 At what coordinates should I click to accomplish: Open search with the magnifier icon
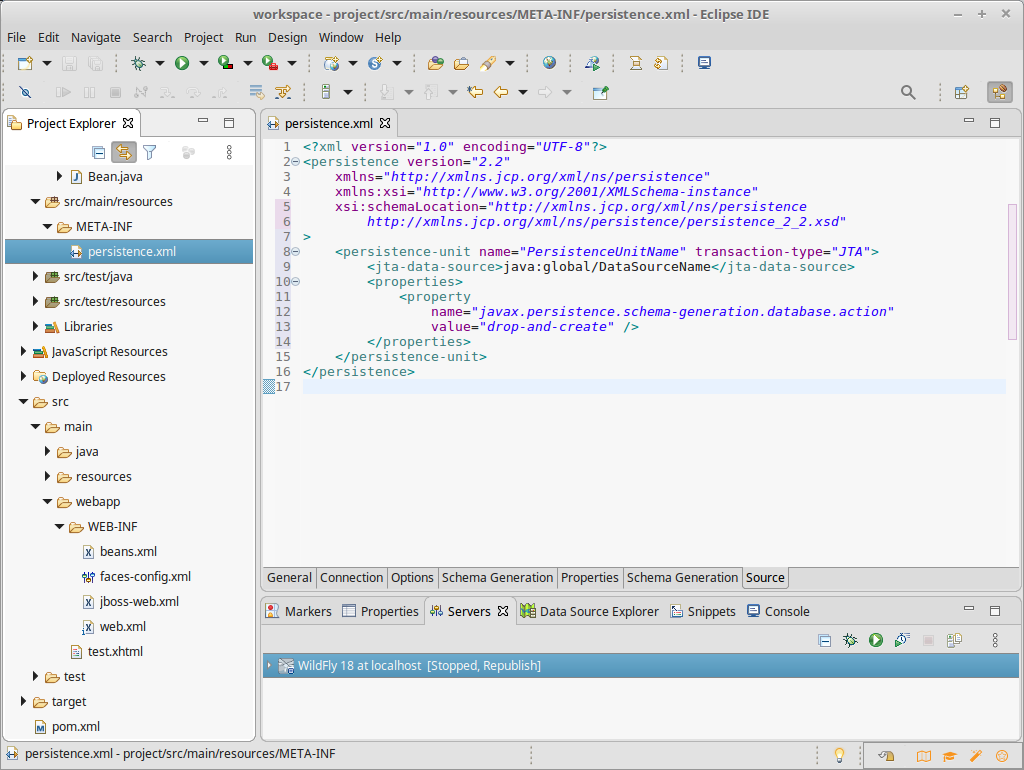click(x=908, y=91)
